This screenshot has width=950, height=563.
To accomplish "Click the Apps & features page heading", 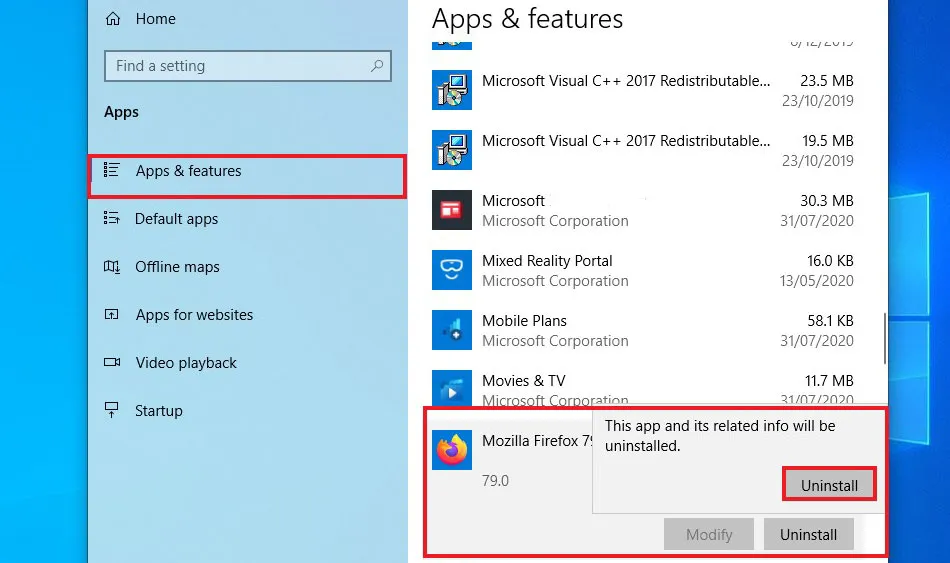I will 527,19.
